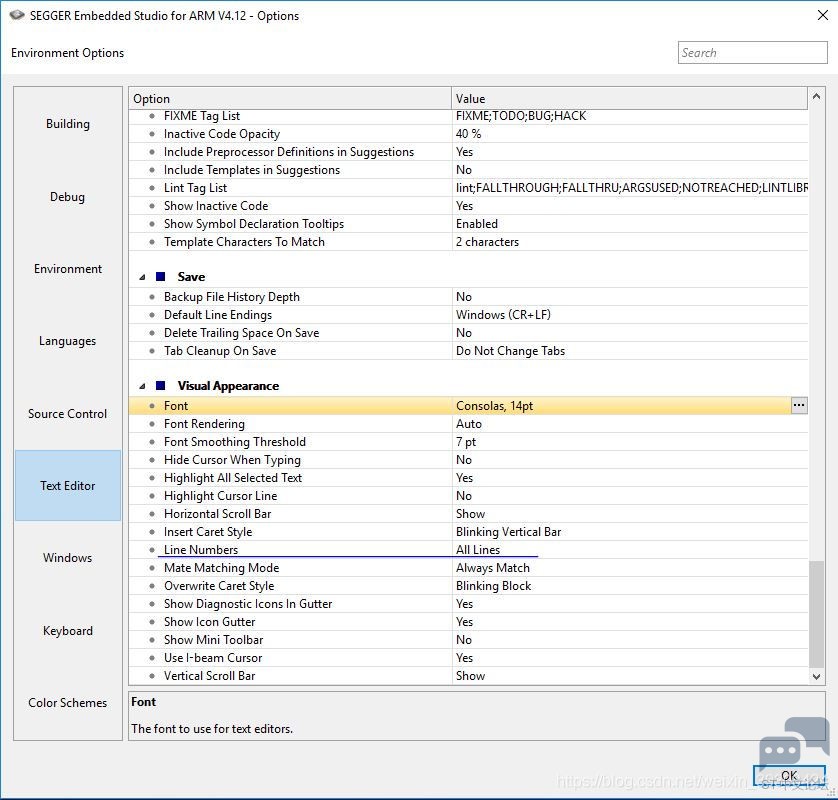Click the Enabled value for Symbol Tooltips

tap(477, 224)
